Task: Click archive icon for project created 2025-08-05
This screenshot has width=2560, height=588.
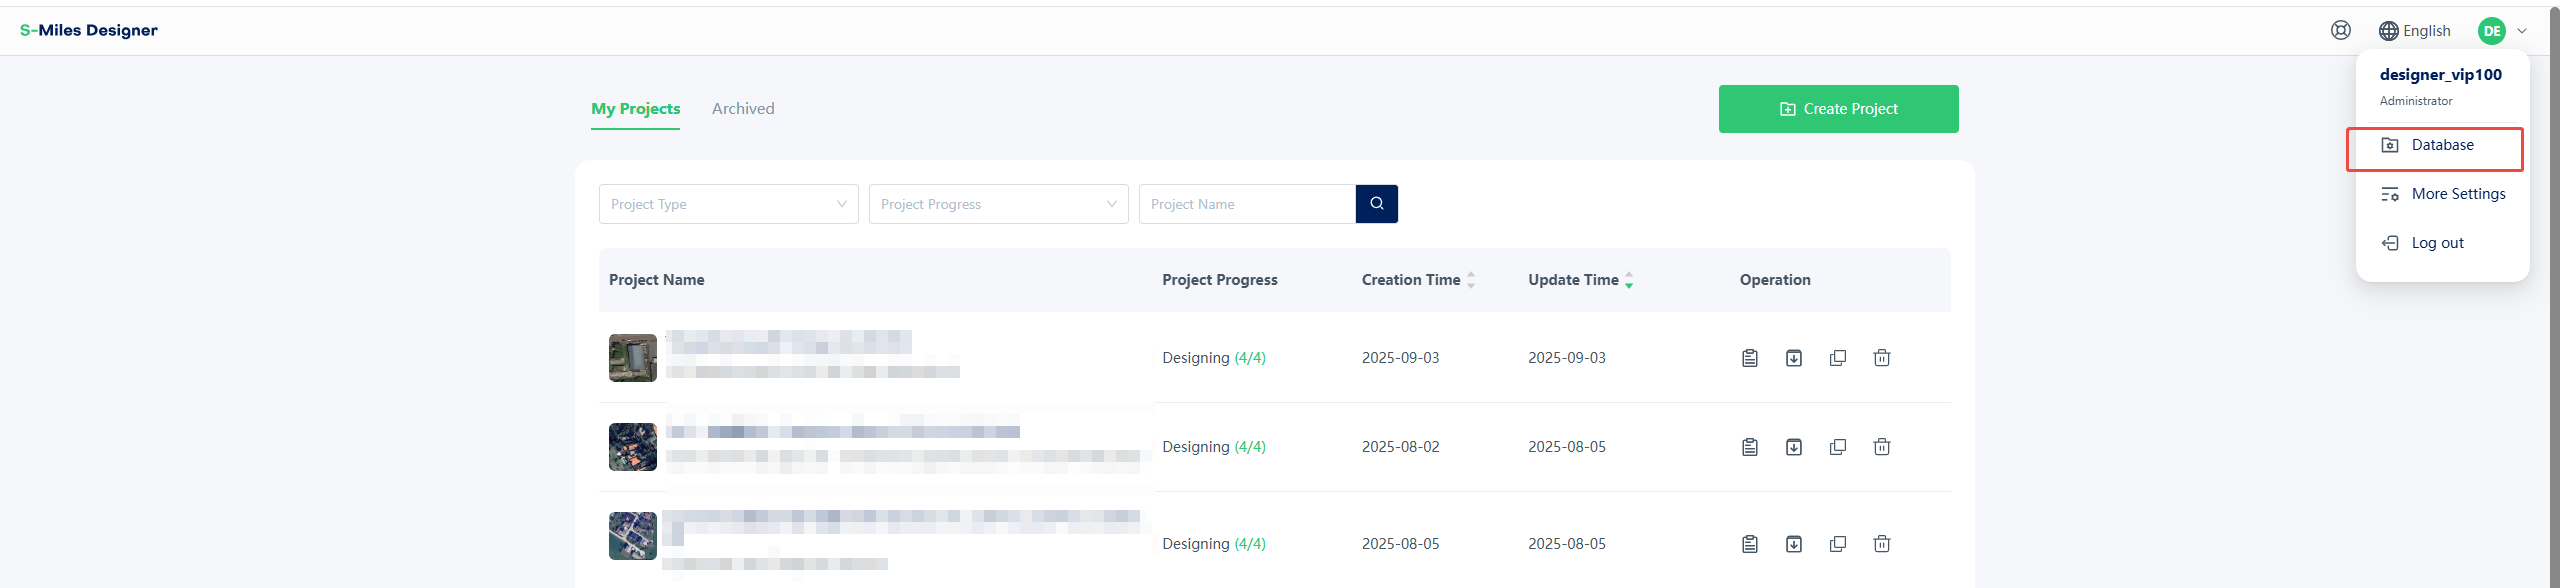Action: pos(1794,544)
